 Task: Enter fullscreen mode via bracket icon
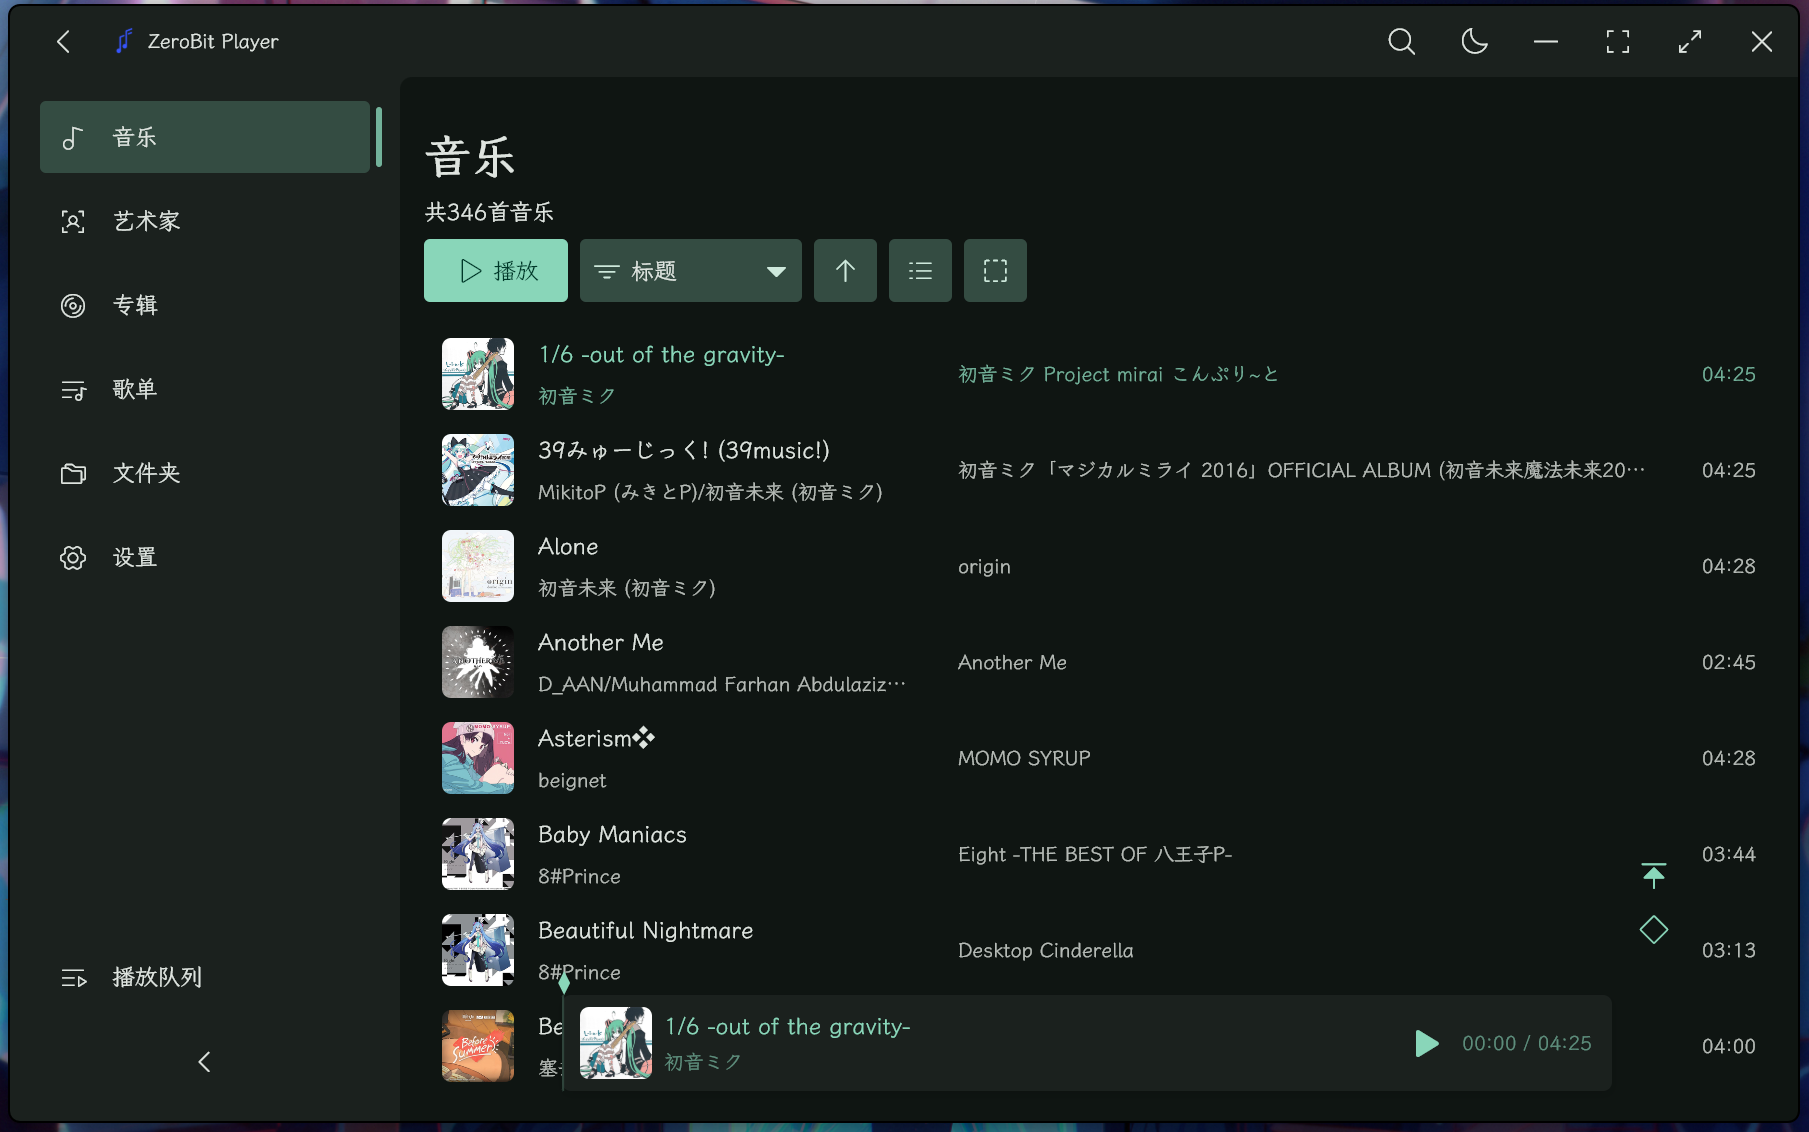tap(1618, 41)
